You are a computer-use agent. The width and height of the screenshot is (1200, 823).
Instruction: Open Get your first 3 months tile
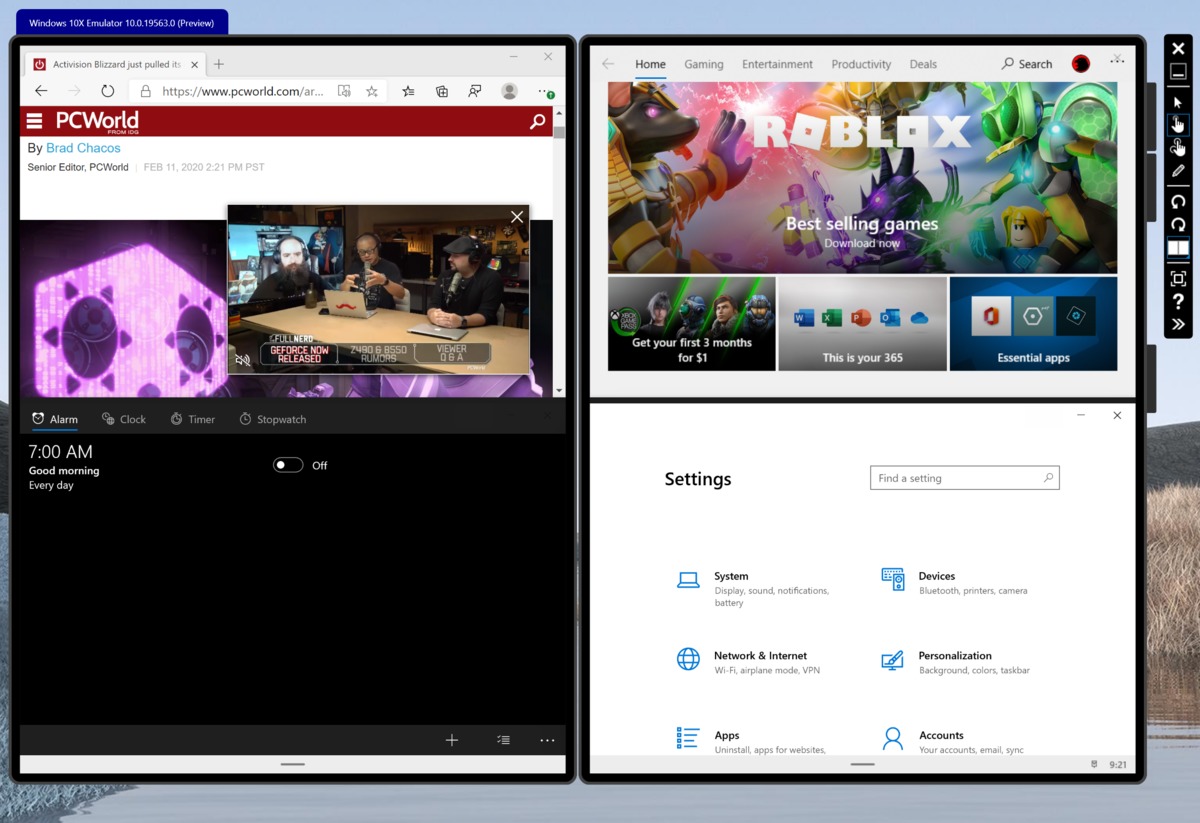click(692, 324)
